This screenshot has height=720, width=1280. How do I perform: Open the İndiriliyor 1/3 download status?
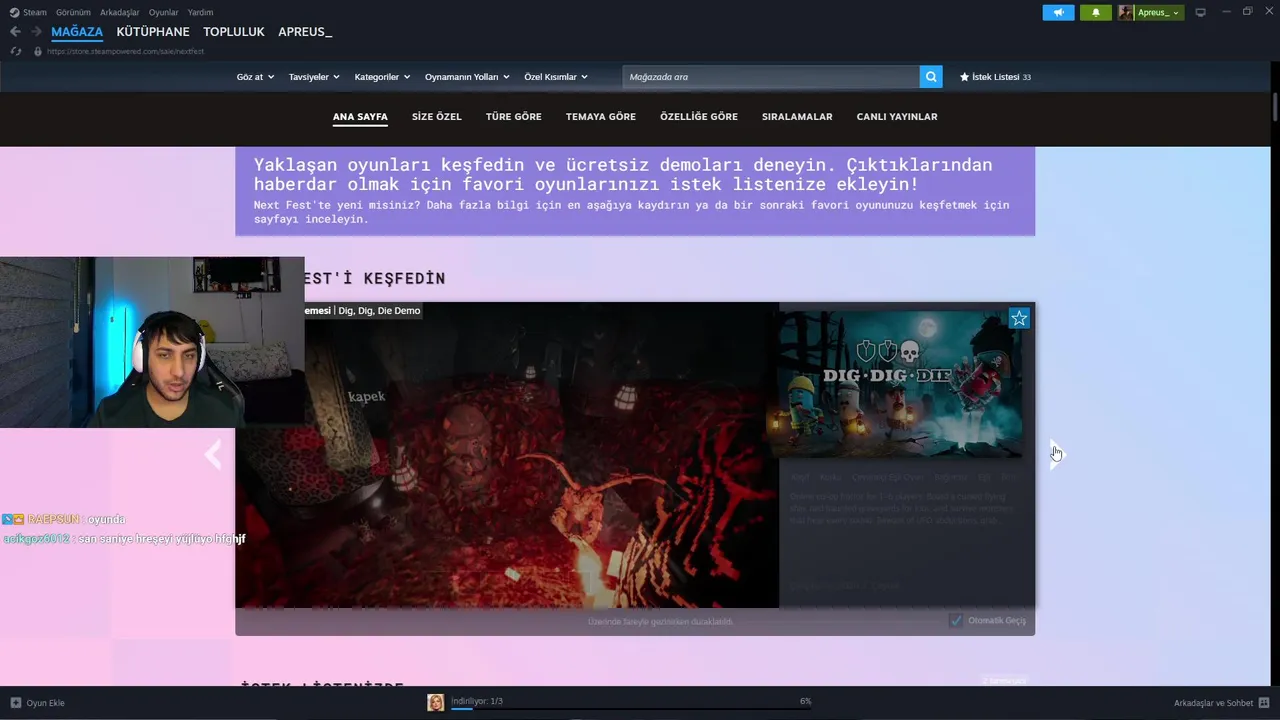(477, 701)
